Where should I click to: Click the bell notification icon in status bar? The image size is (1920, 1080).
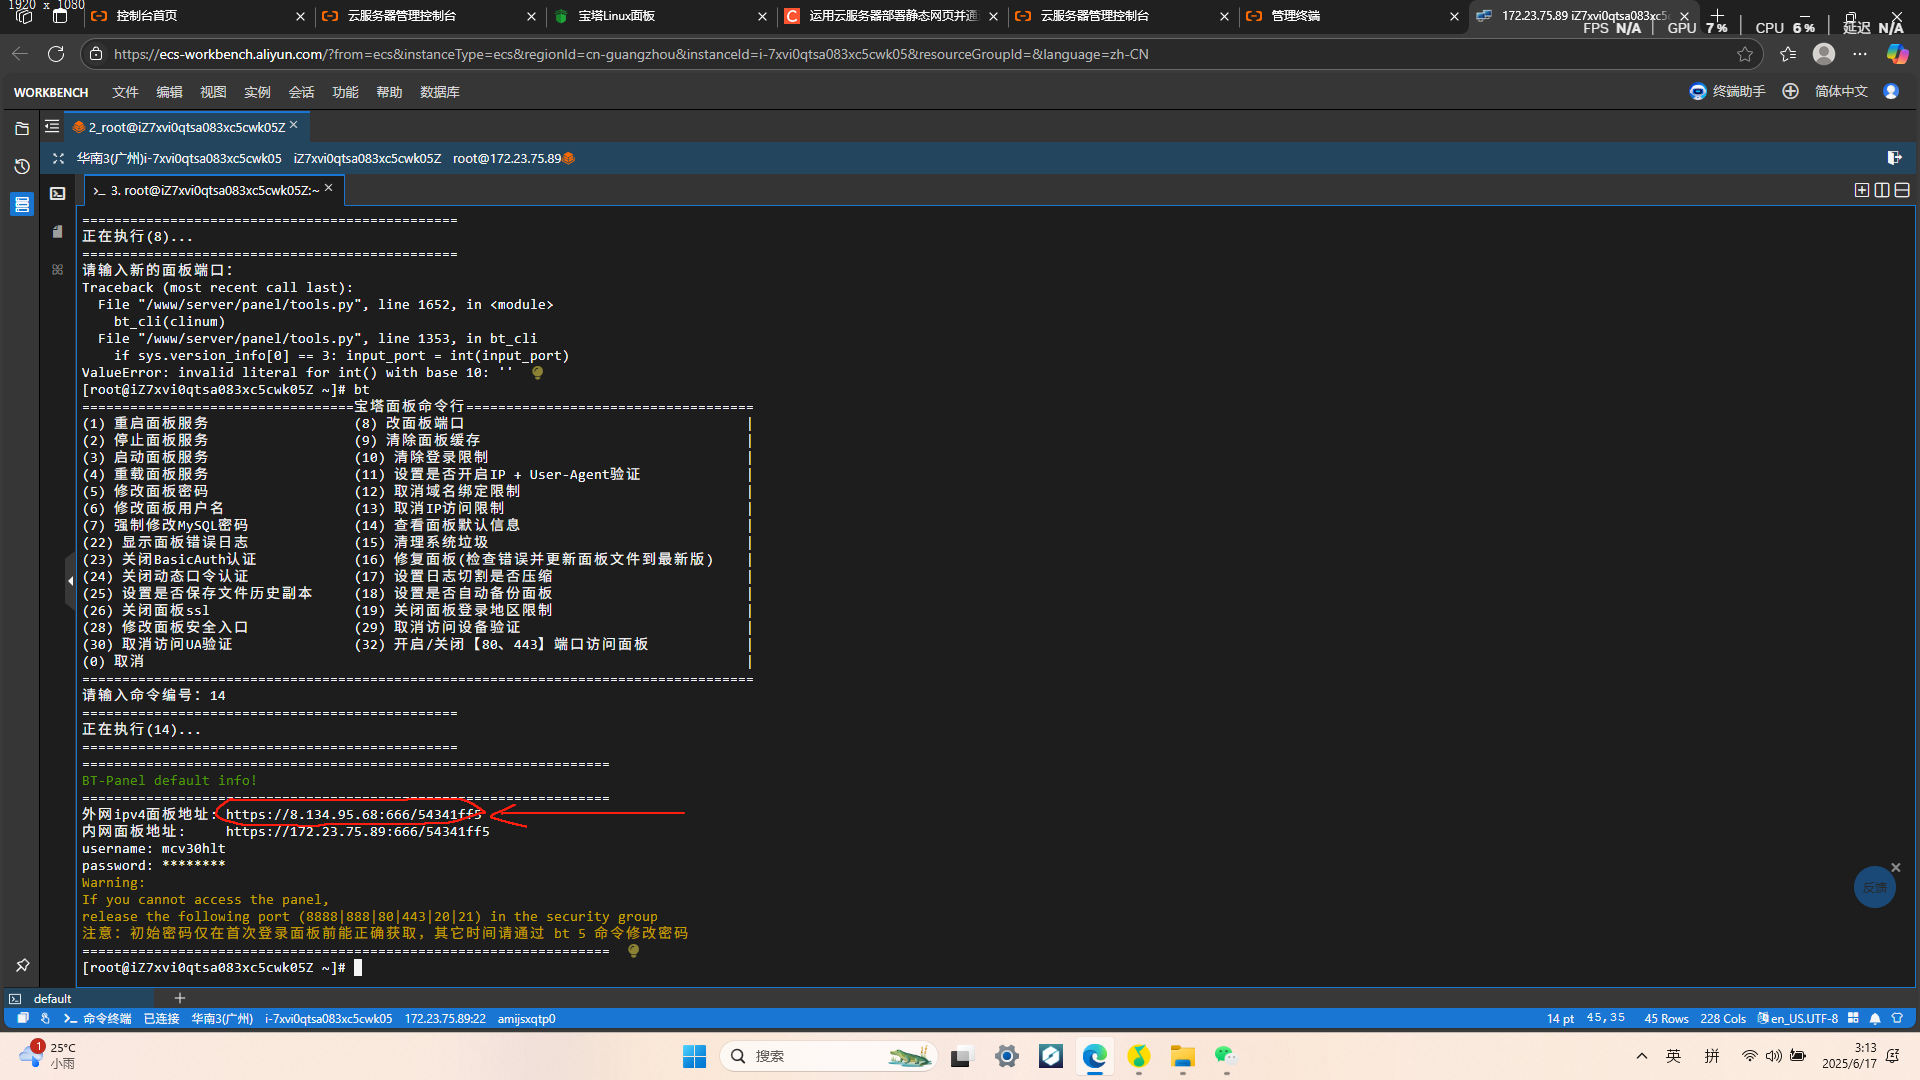[x=1875, y=1018]
